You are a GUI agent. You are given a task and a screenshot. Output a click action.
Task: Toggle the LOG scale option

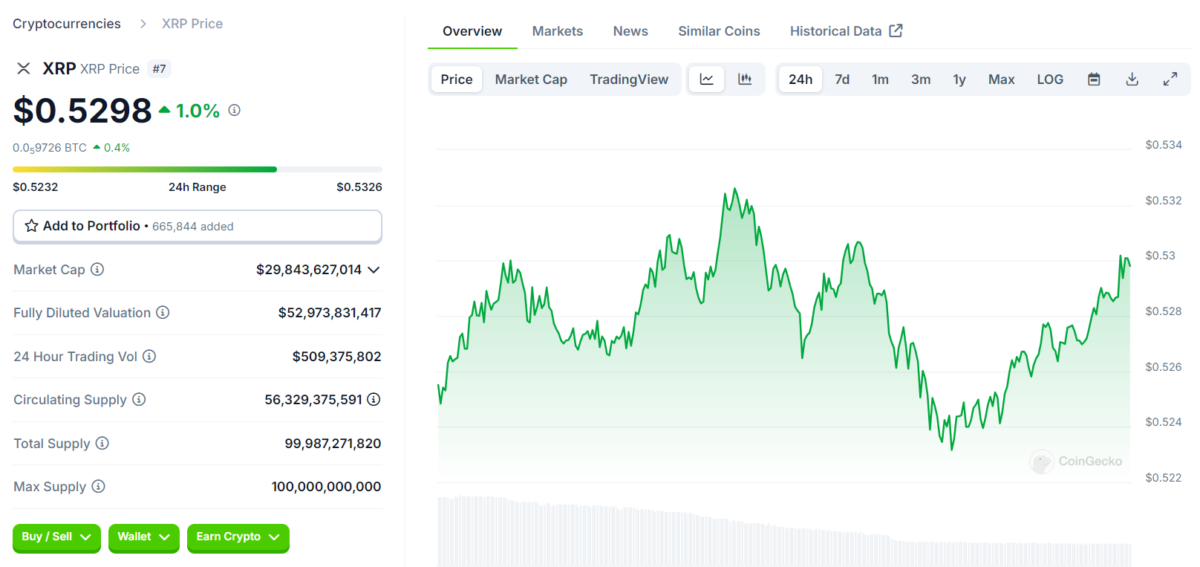pos(1050,79)
